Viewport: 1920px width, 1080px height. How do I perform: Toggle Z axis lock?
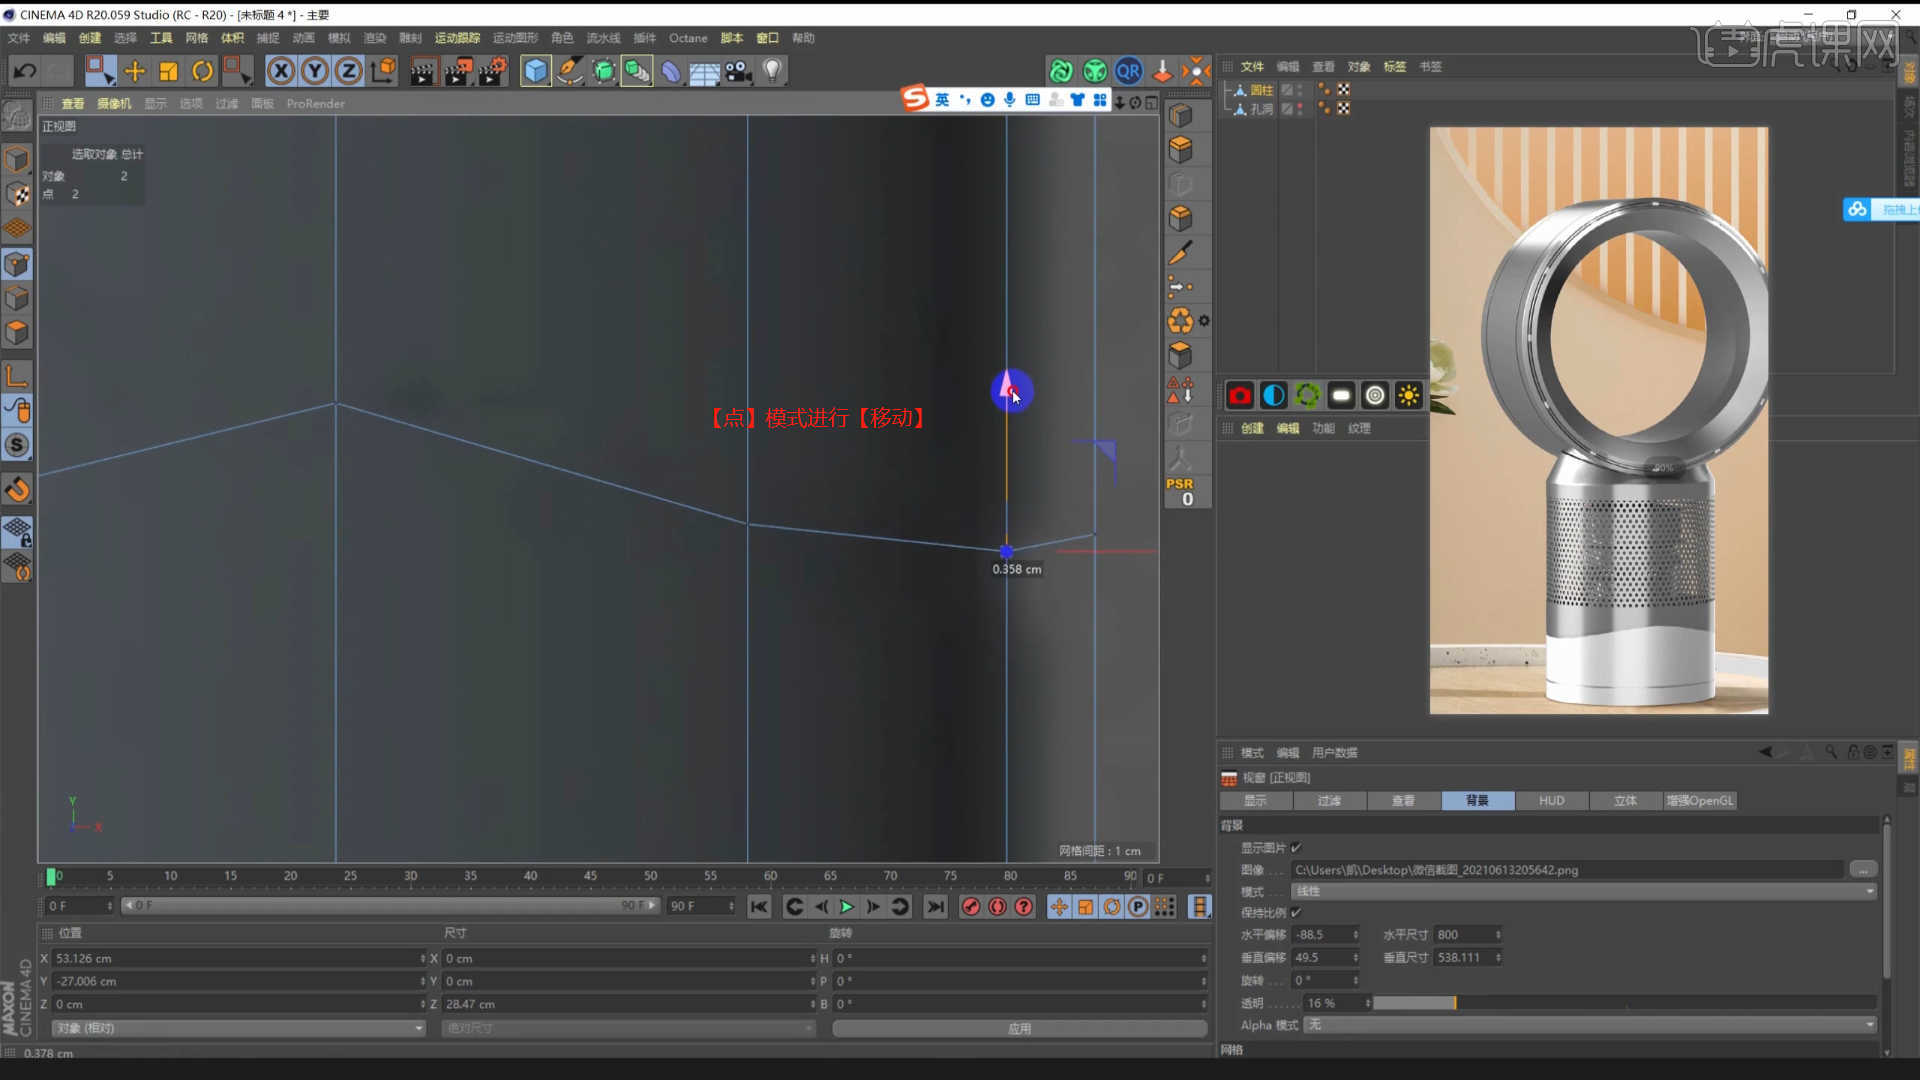(349, 71)
